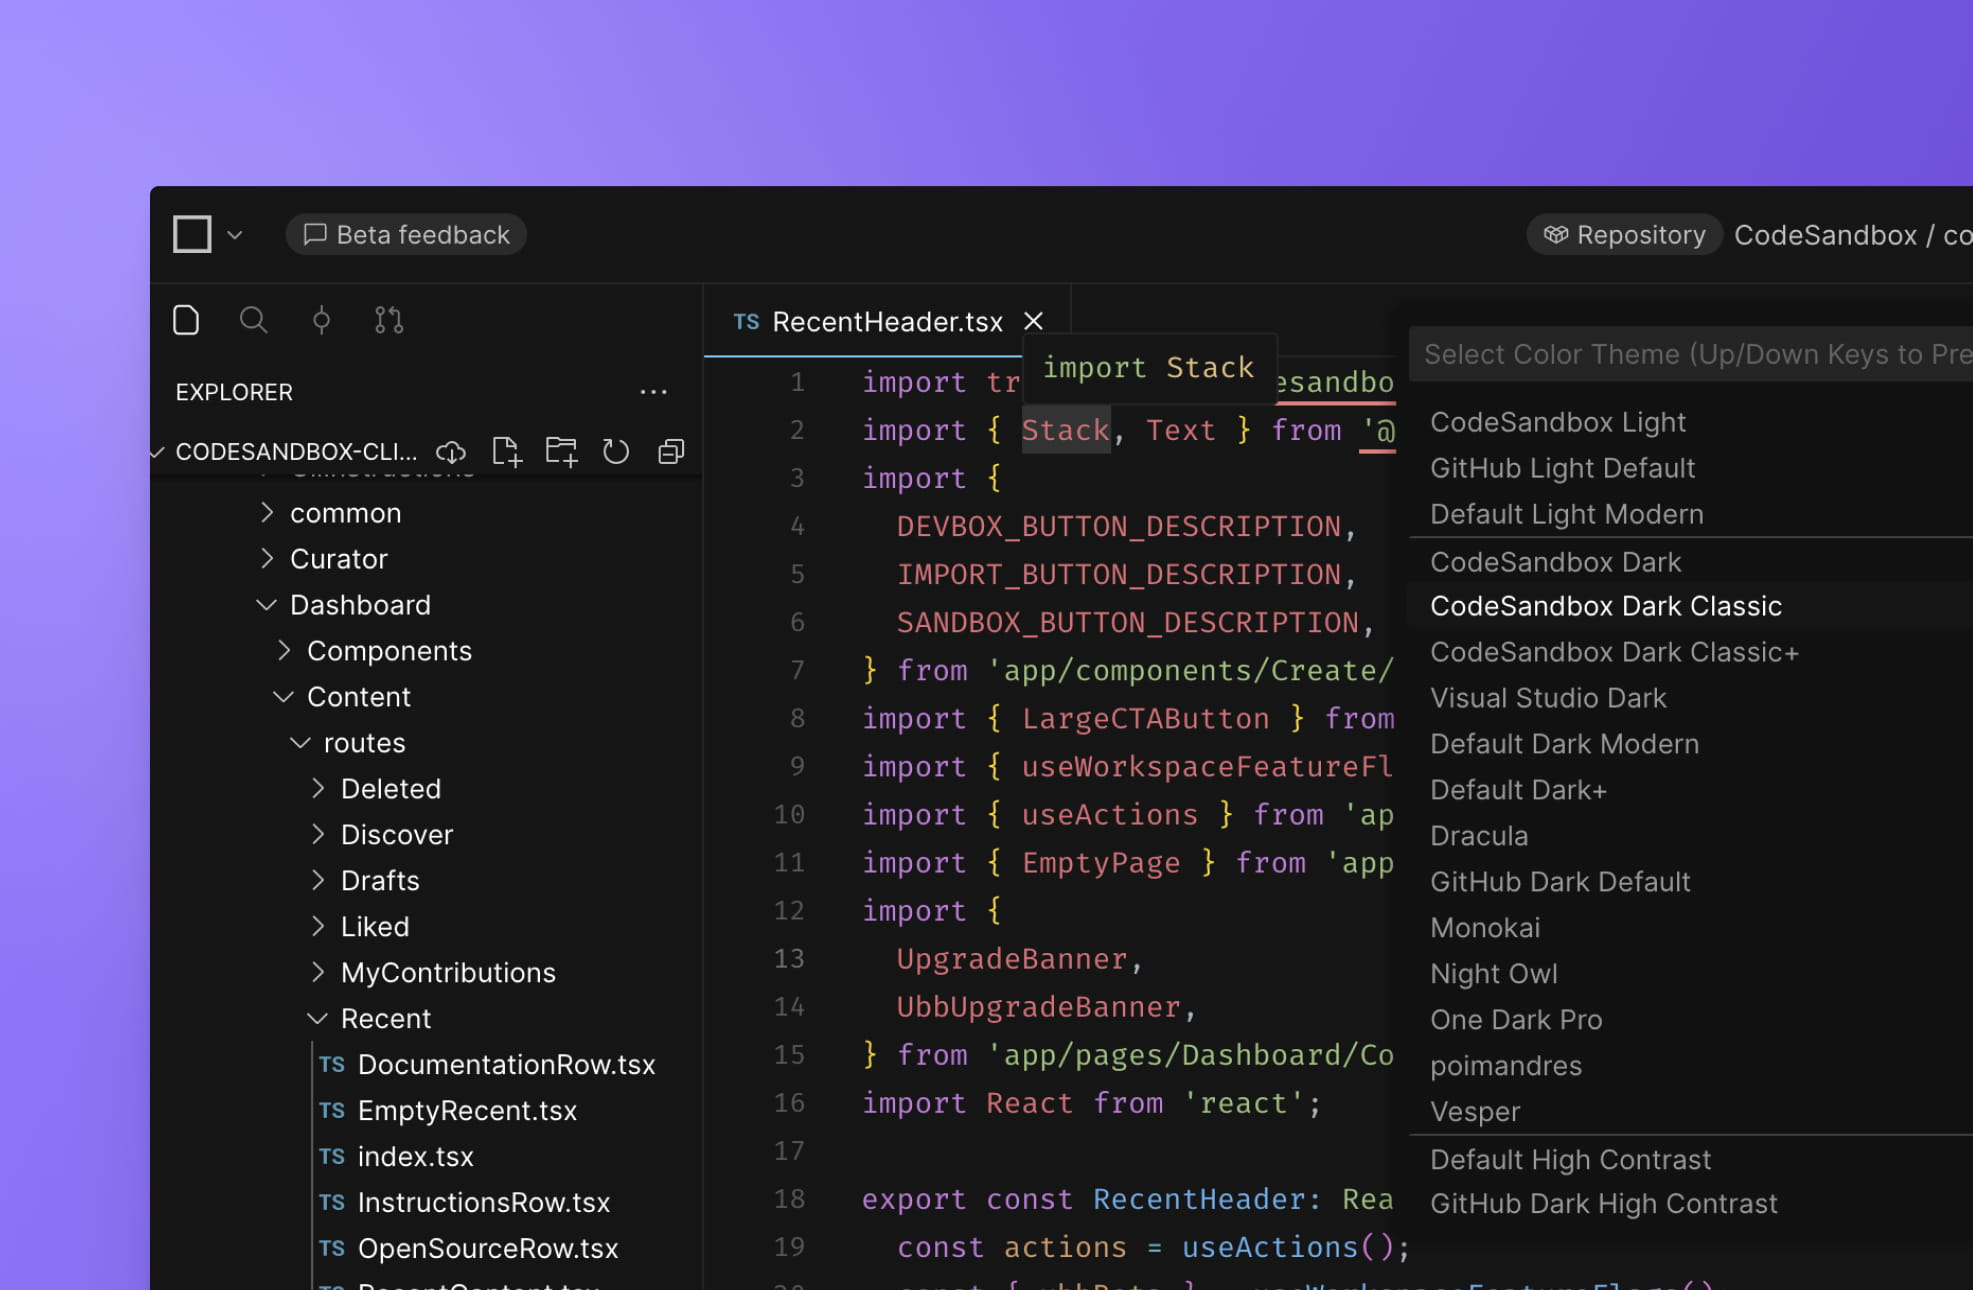1973x1290 pixels.
Task: Choose the Night Owl theme entry
Action: tap(1494, 973)
